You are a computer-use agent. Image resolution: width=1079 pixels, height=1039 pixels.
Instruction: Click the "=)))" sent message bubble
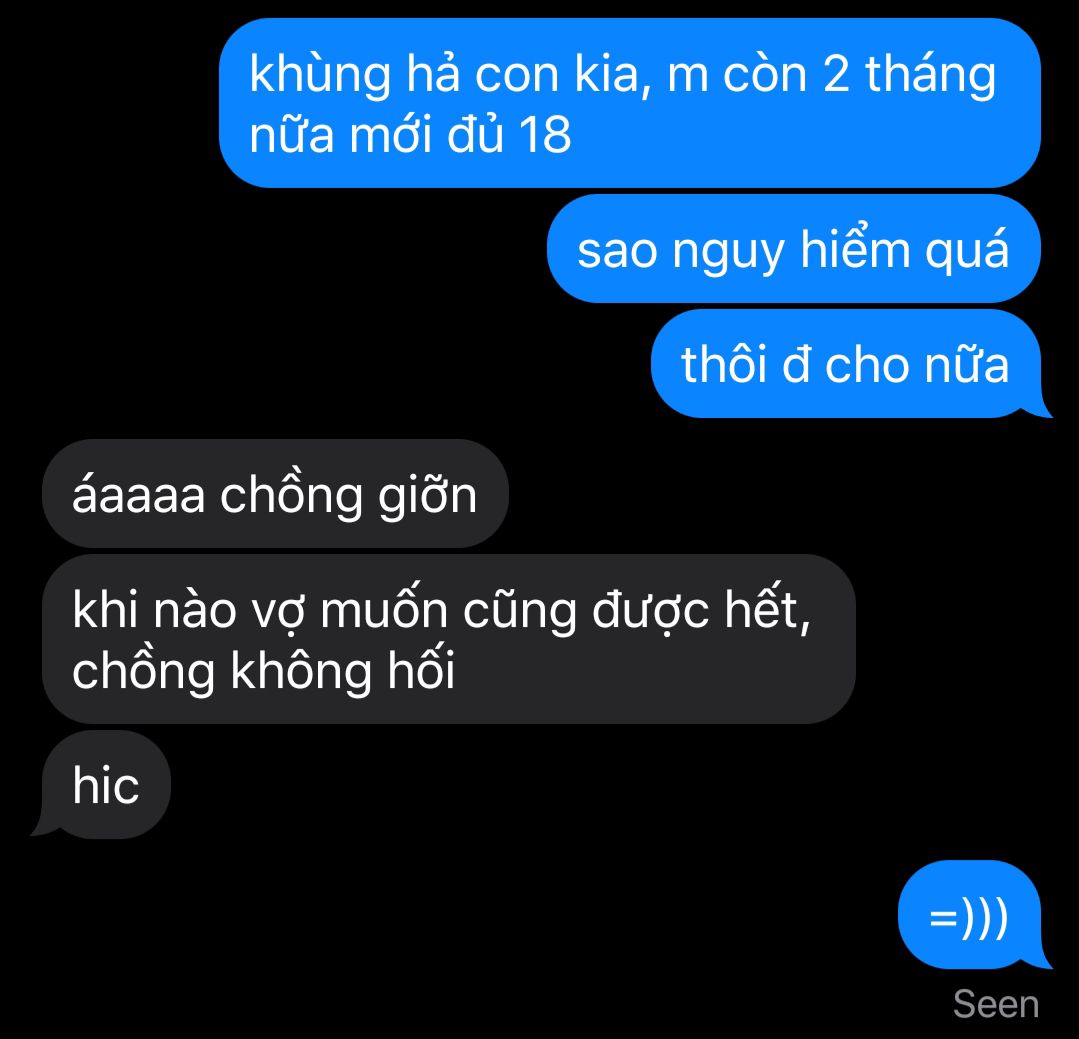(x=969, y=915)
